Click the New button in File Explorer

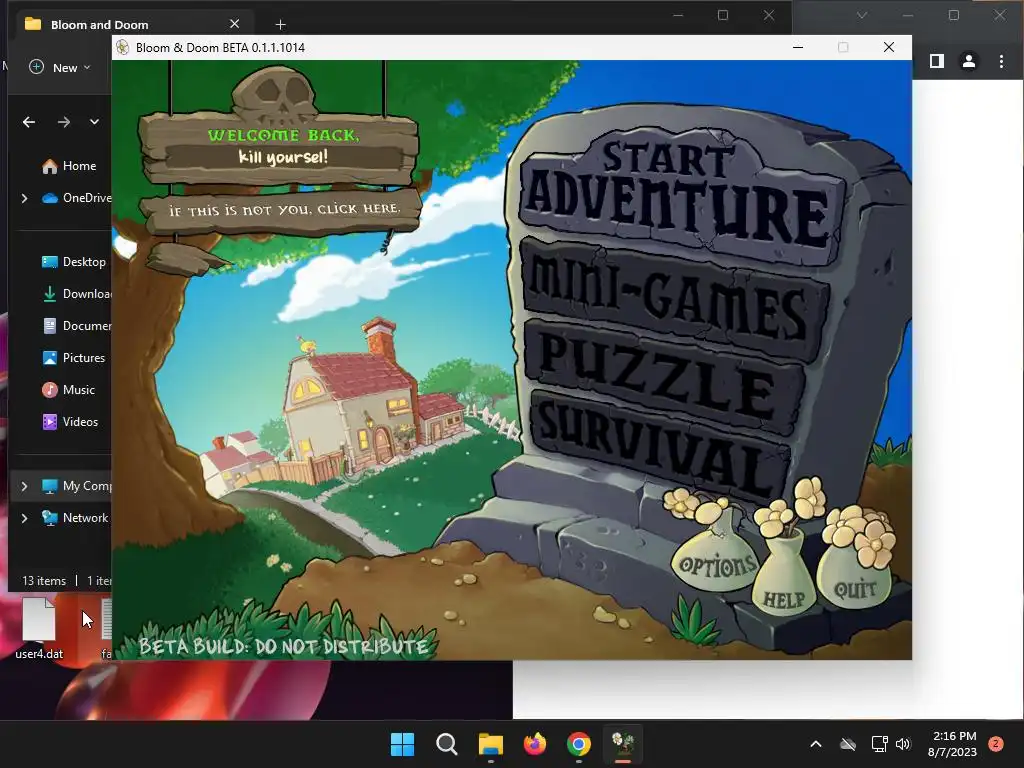(x=60, y=67)
